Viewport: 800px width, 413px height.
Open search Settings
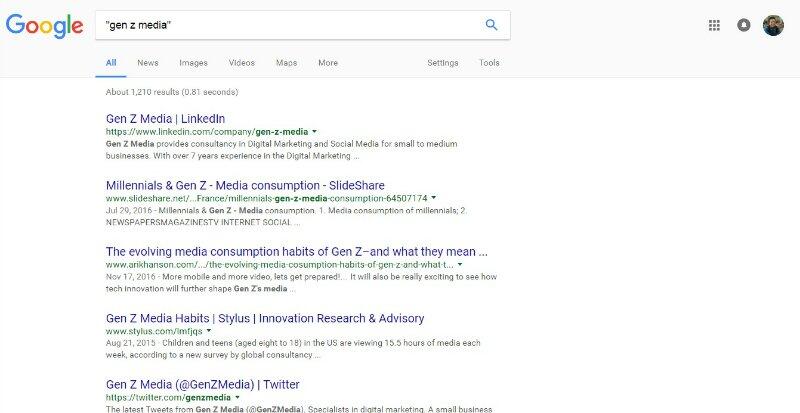coord(442,63)
